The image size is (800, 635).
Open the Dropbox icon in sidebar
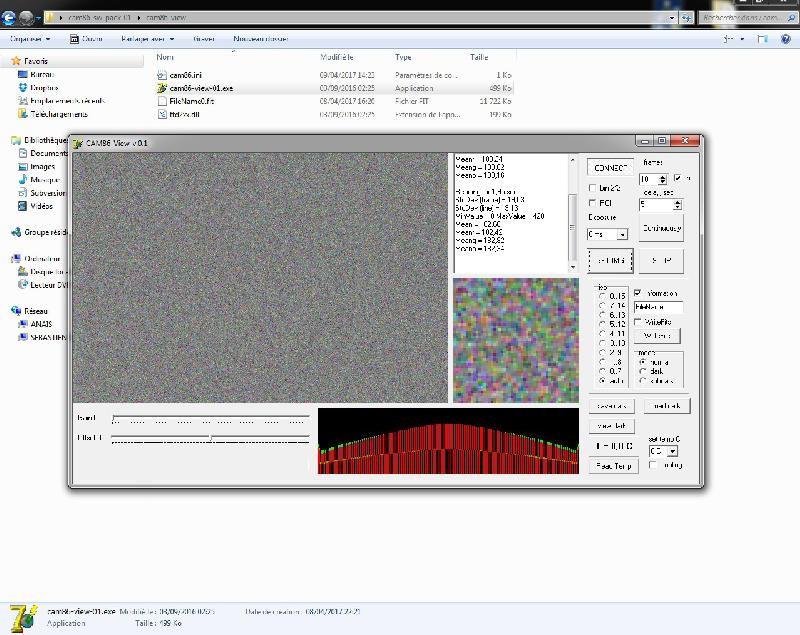point(22,88)
